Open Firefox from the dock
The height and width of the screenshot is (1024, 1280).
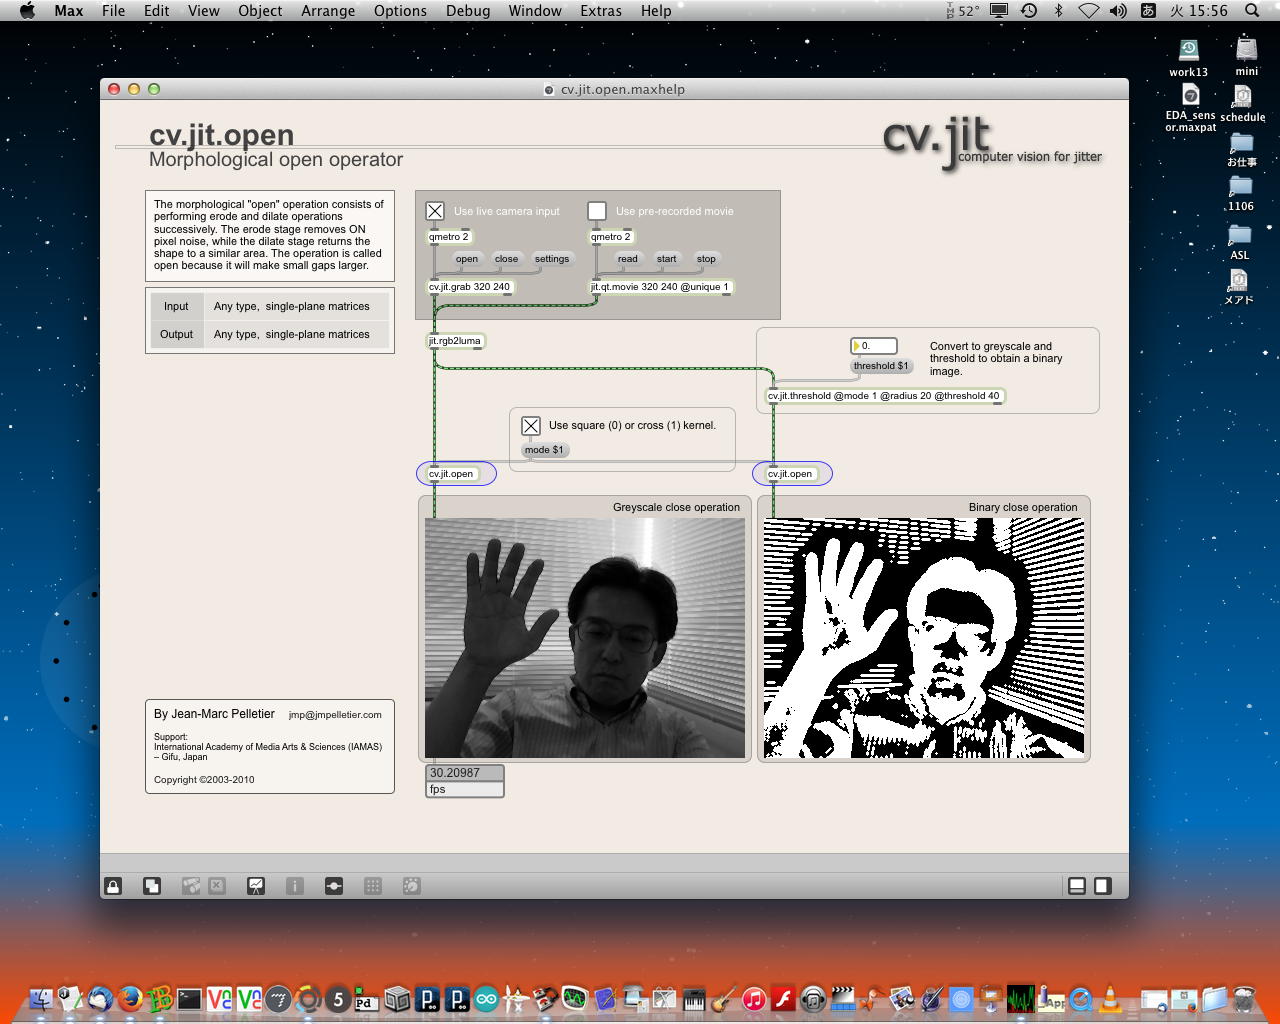(130, 998)
